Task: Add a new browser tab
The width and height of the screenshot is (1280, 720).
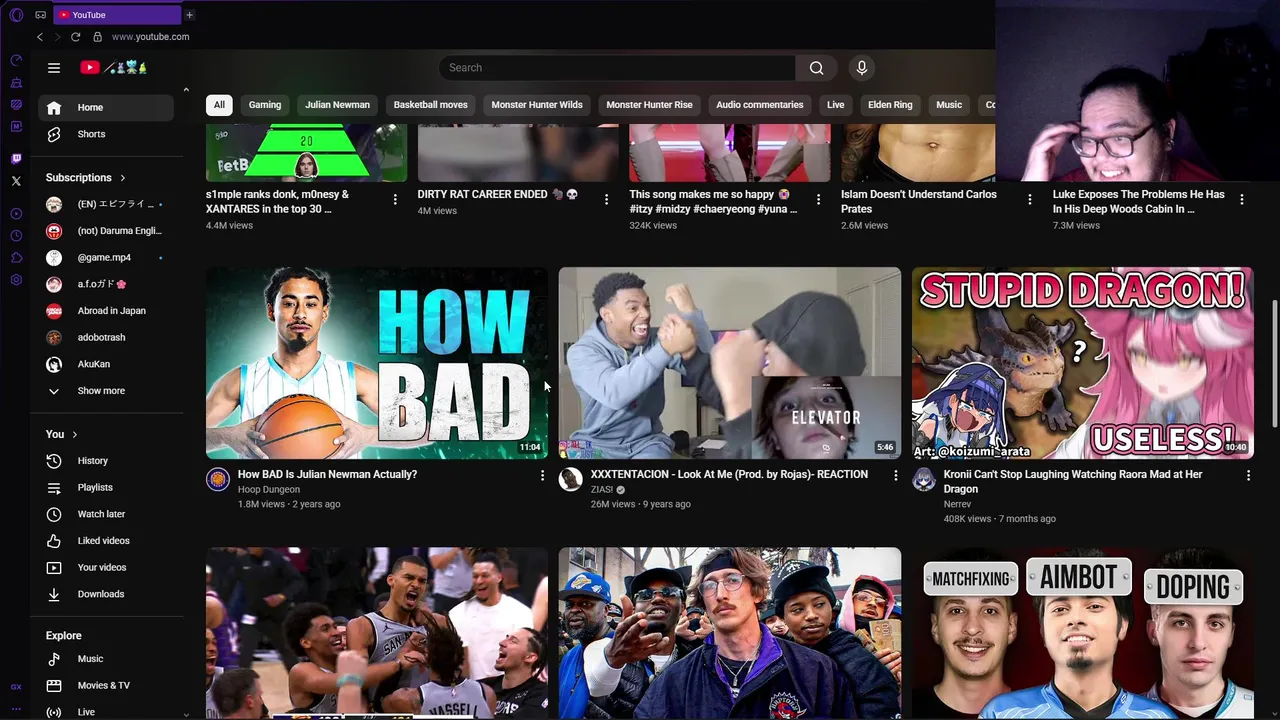Action: click(x=189, y=15)
